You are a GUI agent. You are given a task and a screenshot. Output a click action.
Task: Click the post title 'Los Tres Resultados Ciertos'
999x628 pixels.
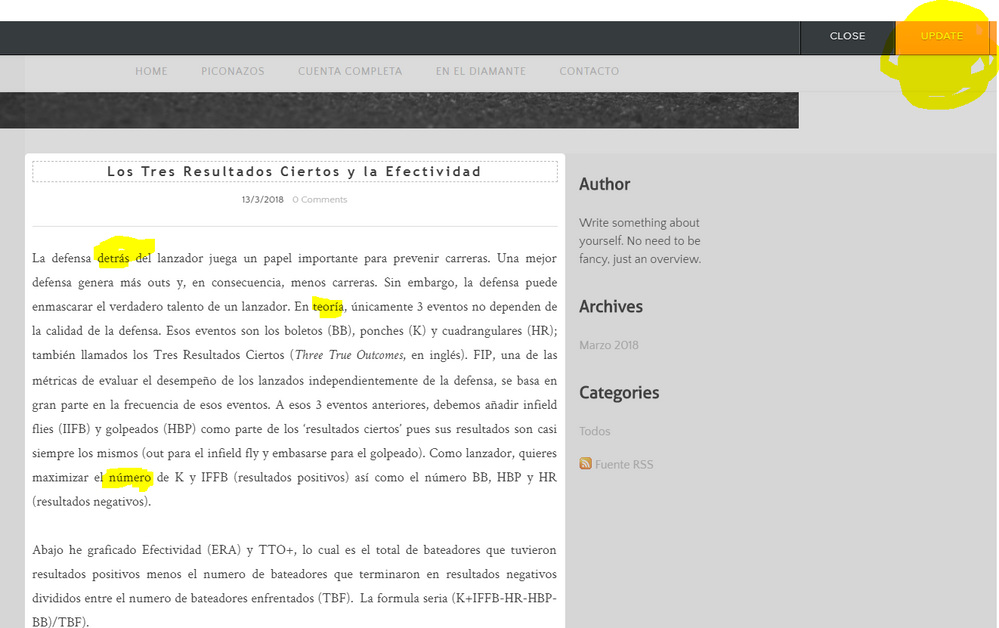[294, 172]
